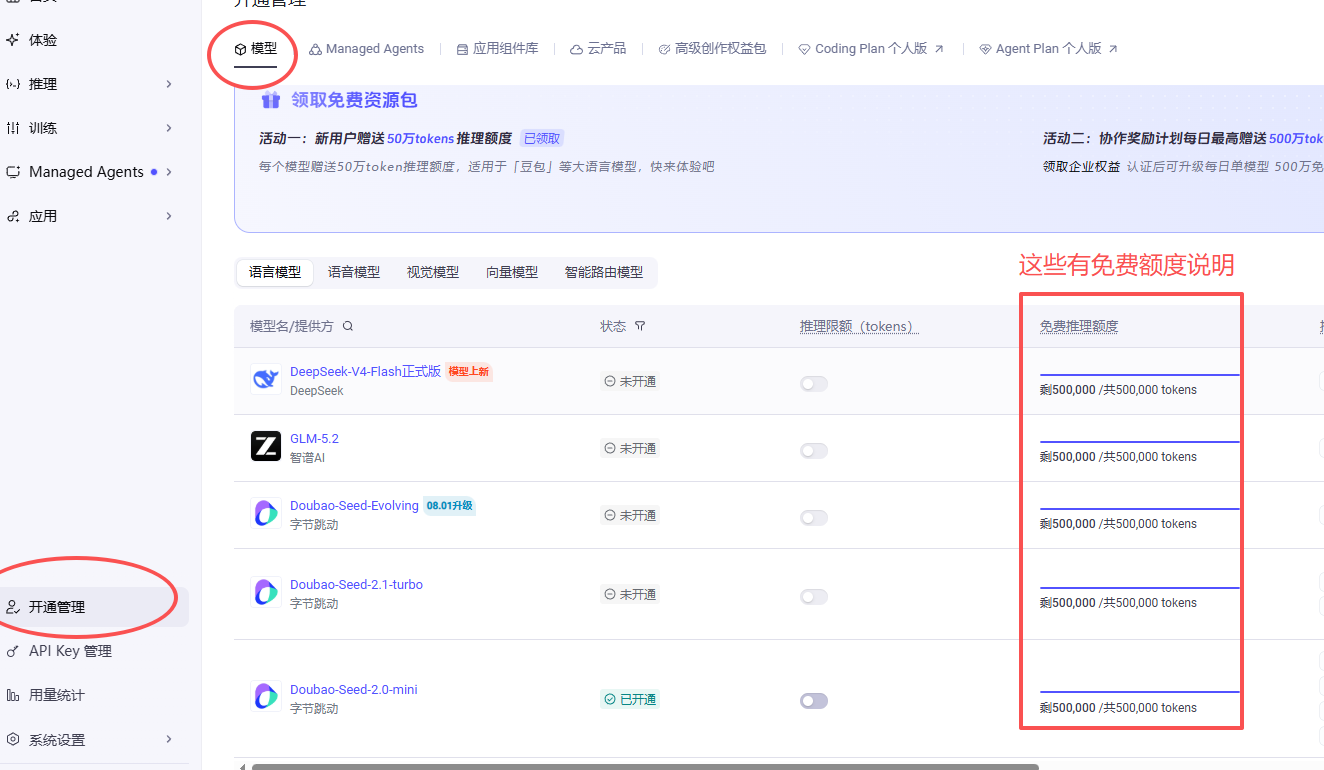Open API Key 管理 from the sidebar

click(x=70, y=651)
